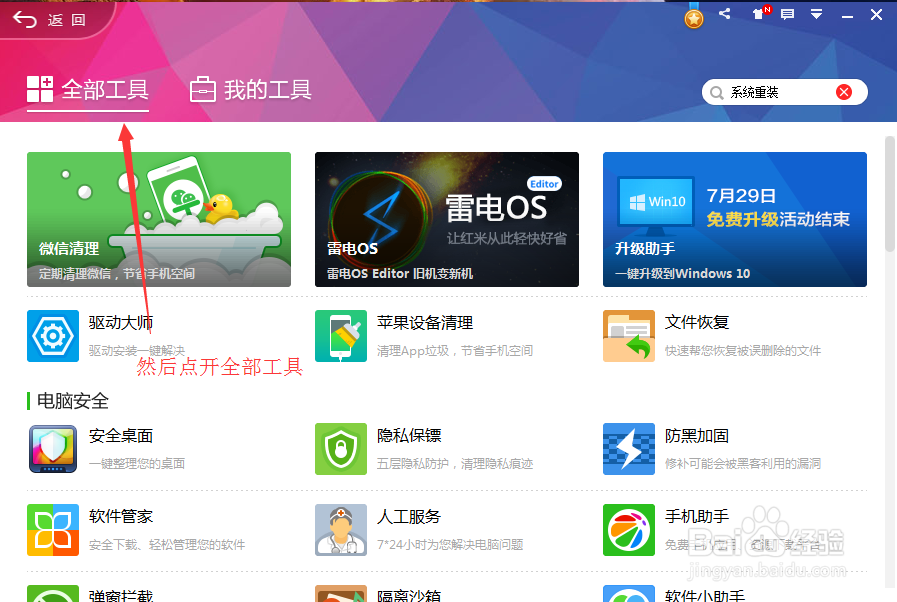The width and height of the screenshot is (897, 602).
Task: Open the 软件管家 colorful icon
Action: [53, 530]
